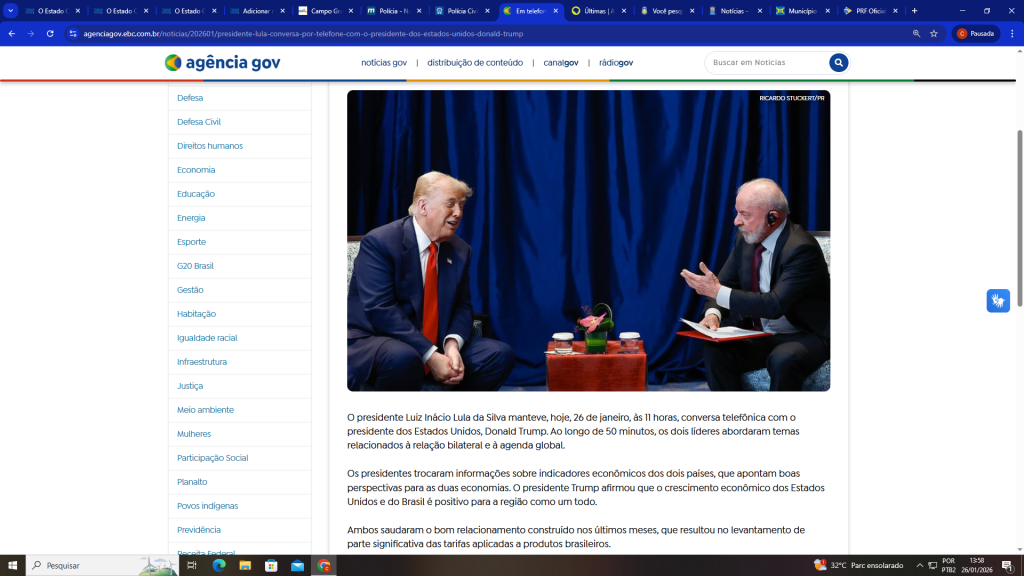Viewport: 1024px width, 576px height.
Task: Open the VLibras accessibility hands widget
Action: [x=997, y=300]
